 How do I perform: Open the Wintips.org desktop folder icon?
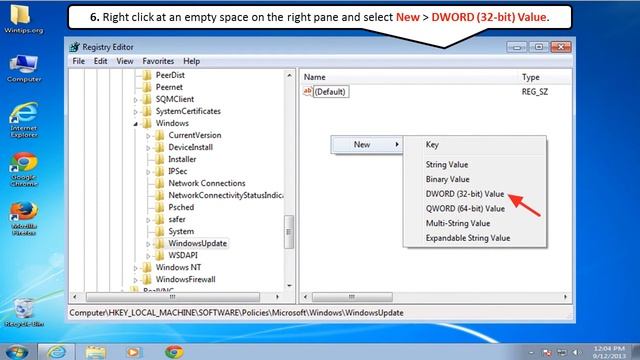23,19
